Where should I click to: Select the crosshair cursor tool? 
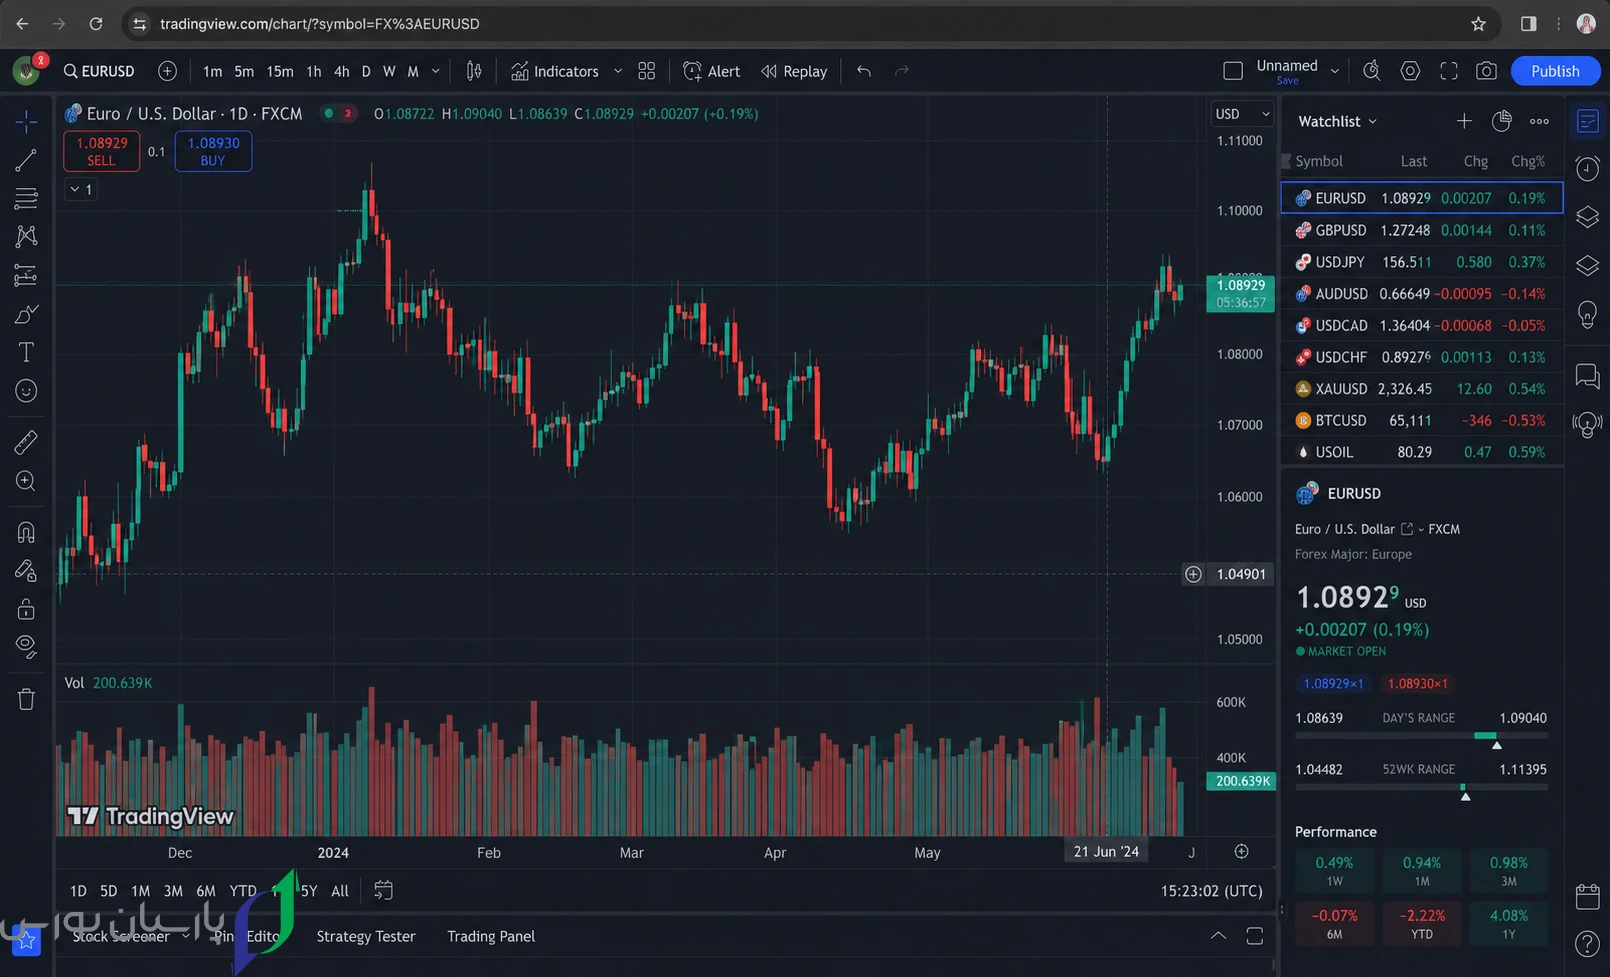point(26,121)
